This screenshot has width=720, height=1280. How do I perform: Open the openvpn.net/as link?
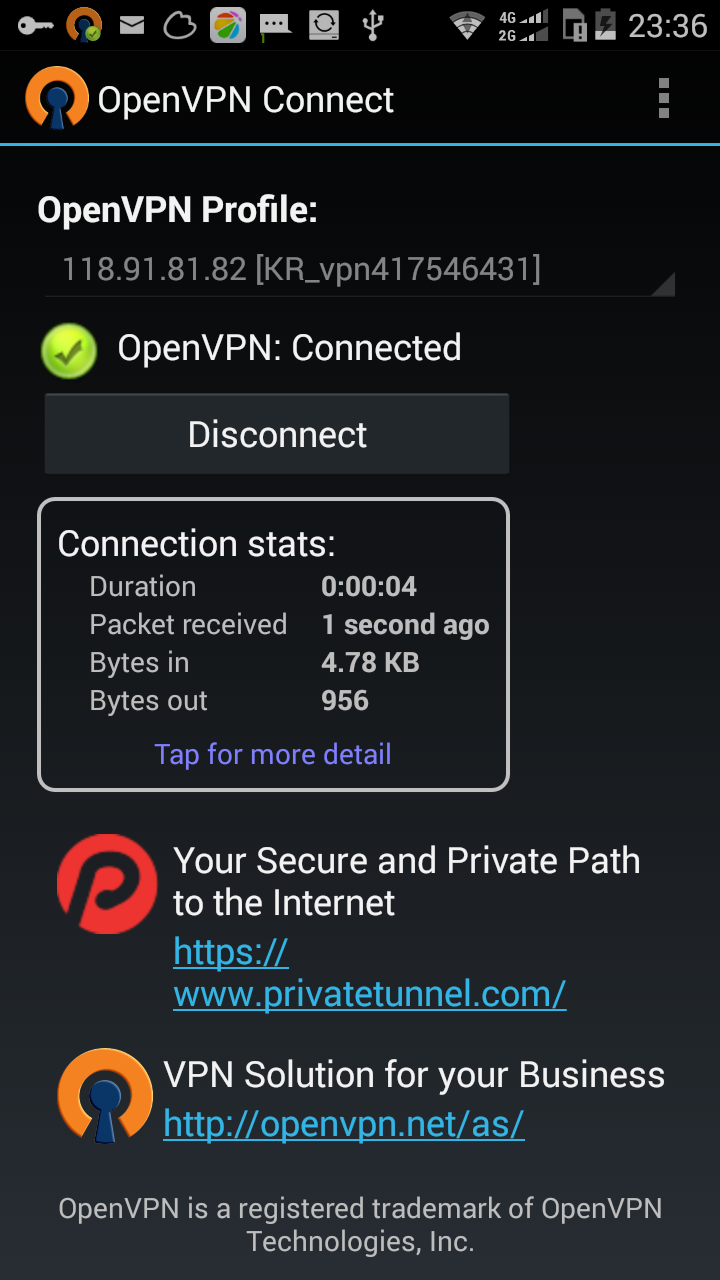pyautogui.click(x=344, y=1124)
